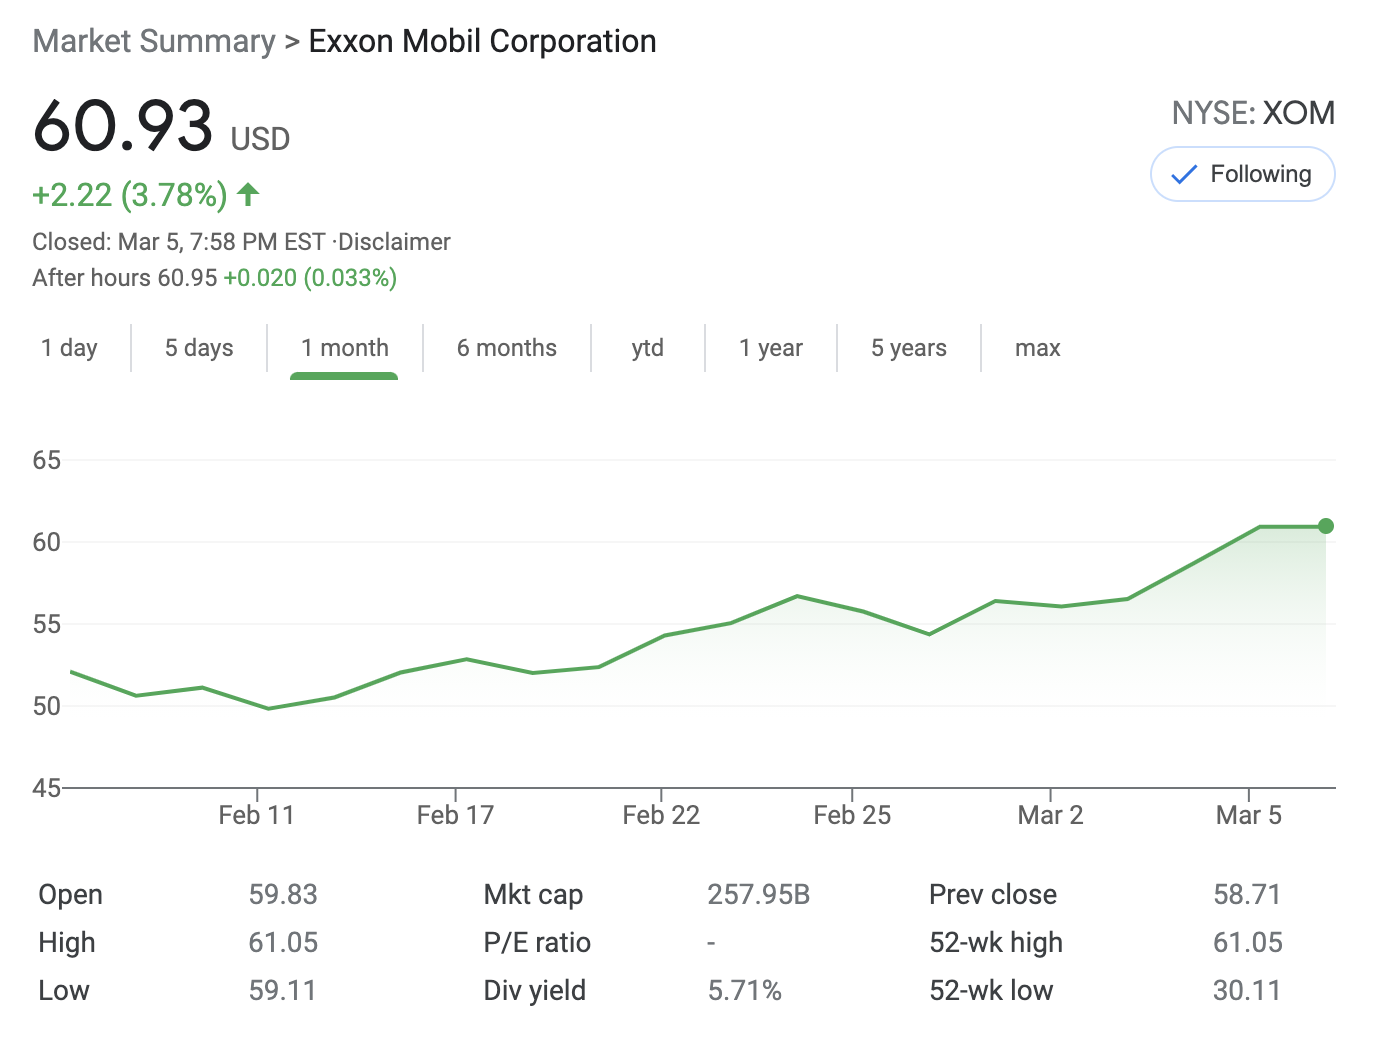Click the green endpoint dot on chart
The image size is (1378, 1050).
1326,526
